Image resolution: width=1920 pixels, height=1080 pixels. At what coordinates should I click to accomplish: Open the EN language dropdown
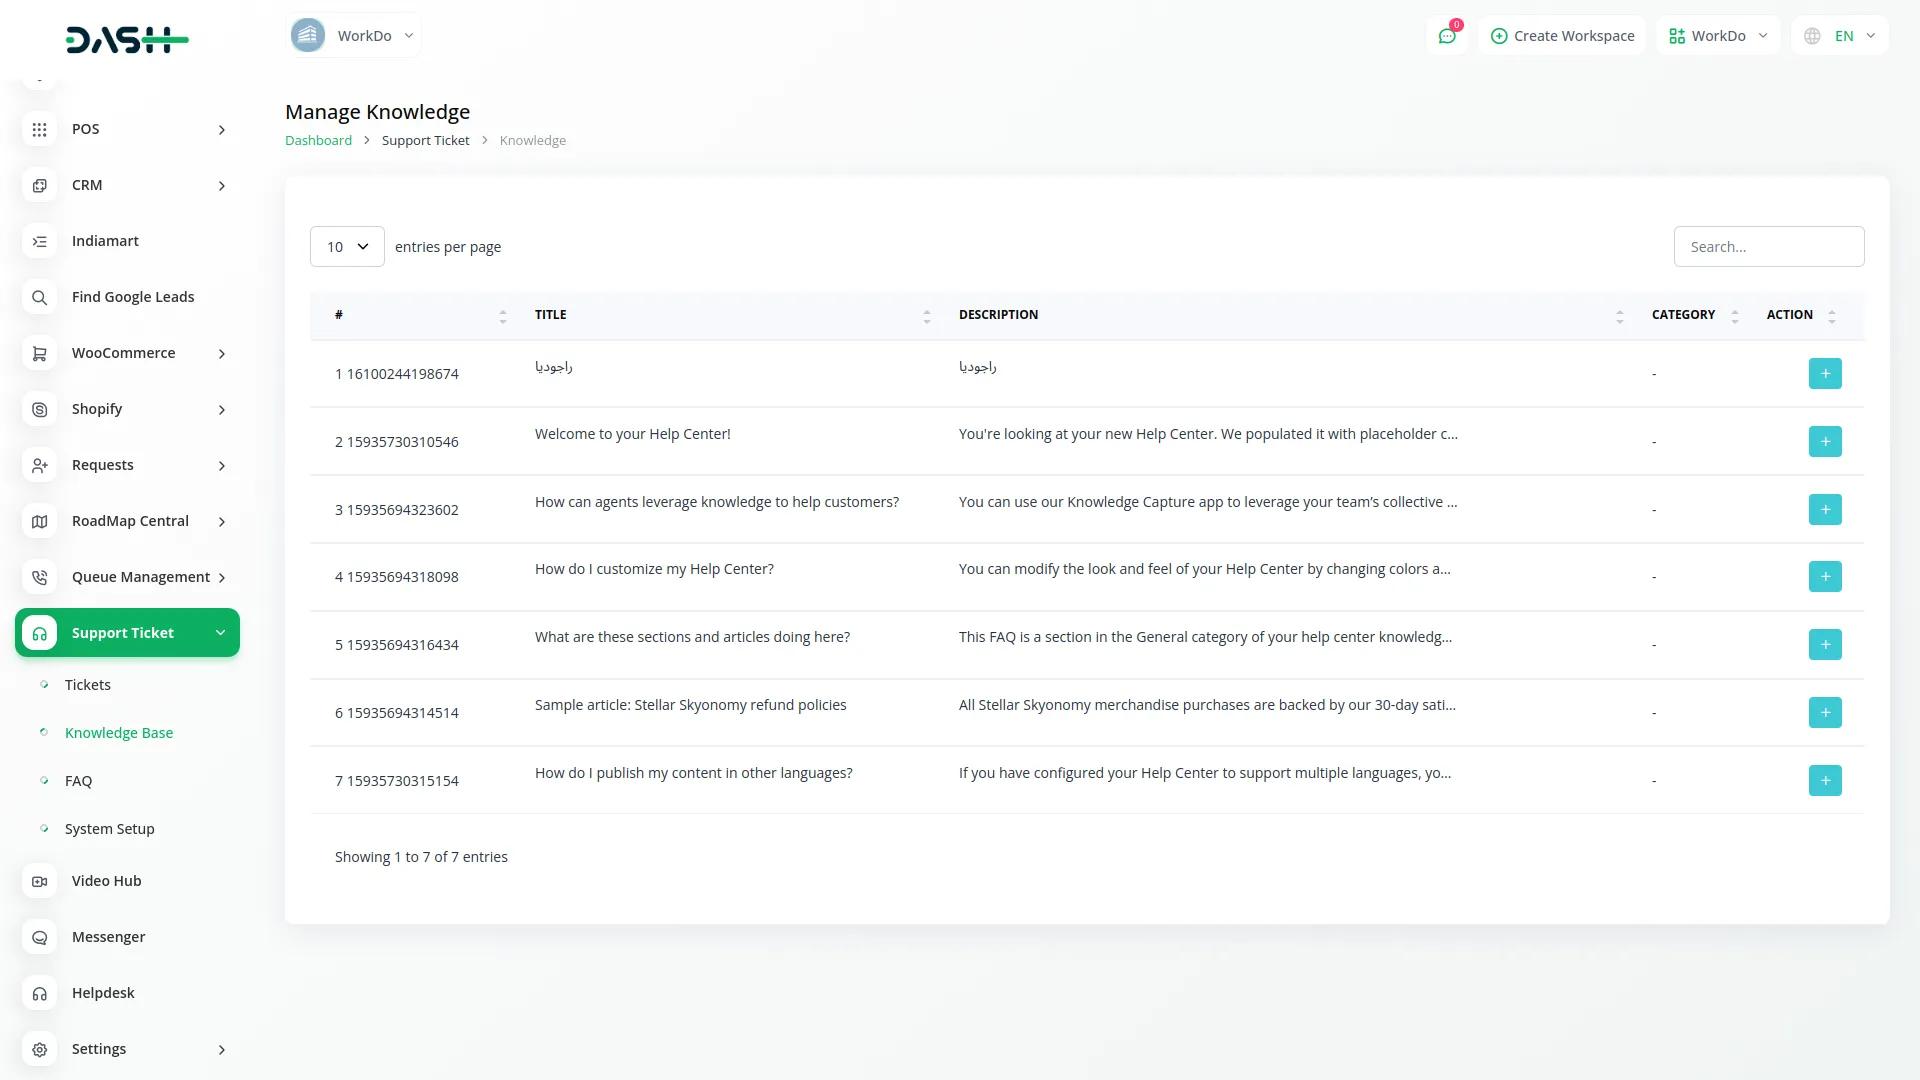coord(1852,35)
